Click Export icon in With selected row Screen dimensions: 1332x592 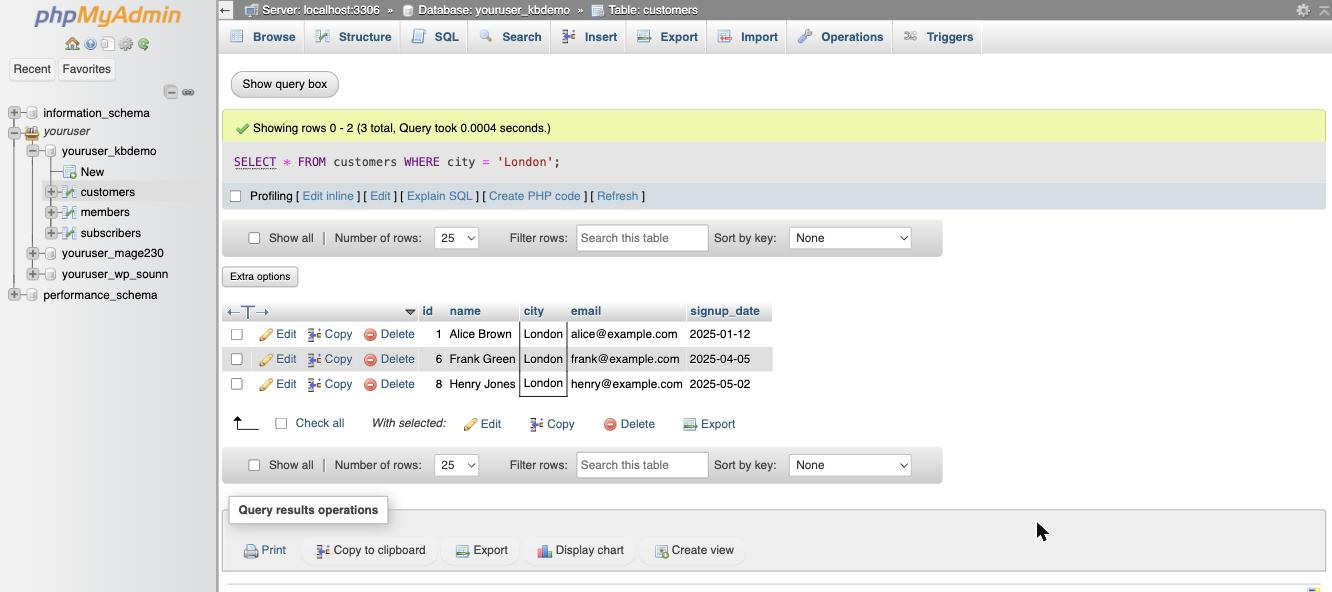pos(690,425)
